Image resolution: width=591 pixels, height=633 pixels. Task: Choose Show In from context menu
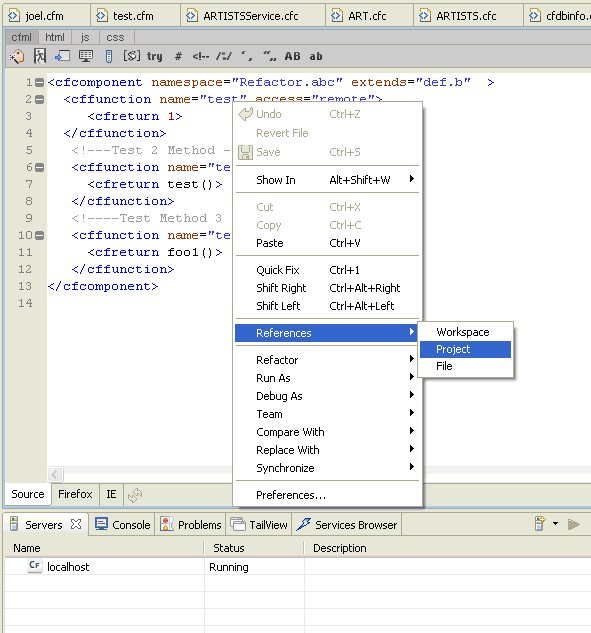coord(327,180)
